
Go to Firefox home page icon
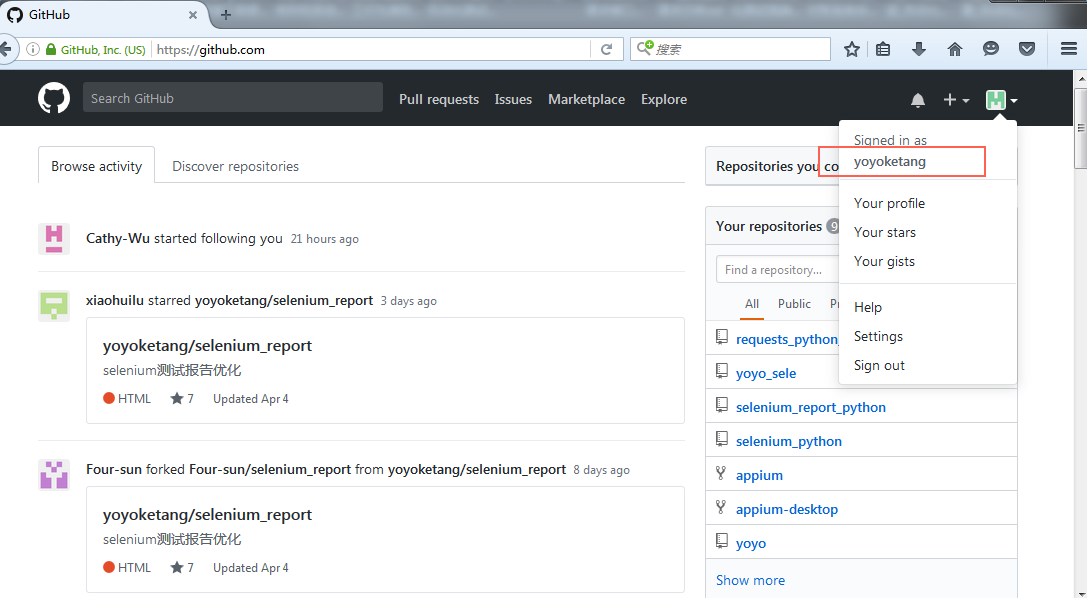(955, 49)
